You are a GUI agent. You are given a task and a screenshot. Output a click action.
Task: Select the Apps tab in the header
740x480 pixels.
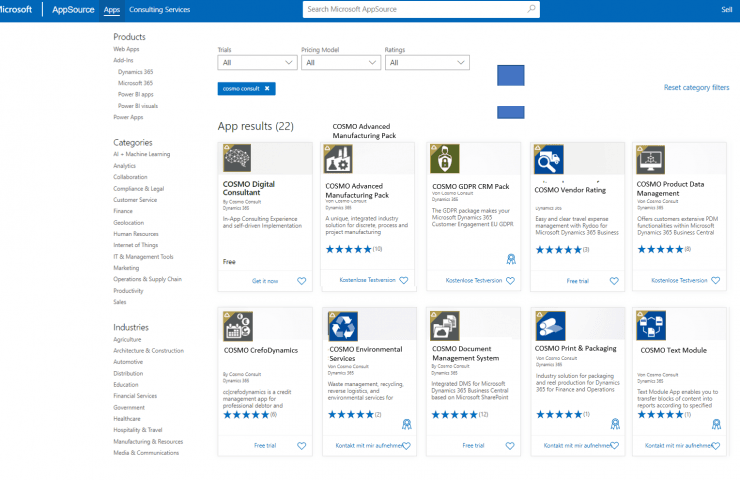coord(112,9)
